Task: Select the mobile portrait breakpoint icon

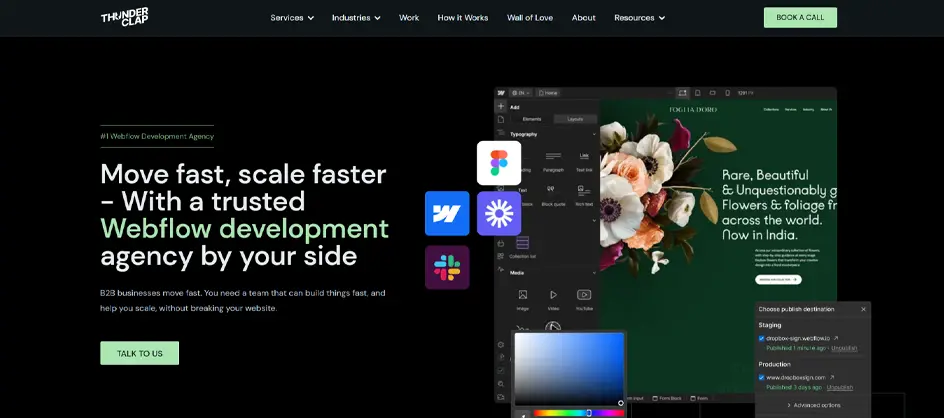Action: point(727,93)
